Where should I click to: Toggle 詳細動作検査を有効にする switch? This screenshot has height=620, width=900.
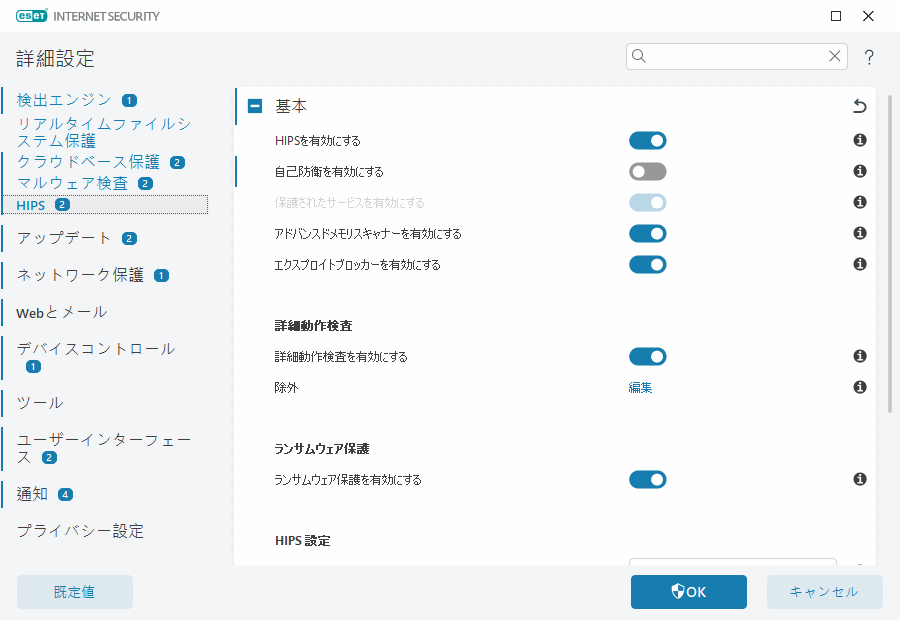click(x=647, y=356)
